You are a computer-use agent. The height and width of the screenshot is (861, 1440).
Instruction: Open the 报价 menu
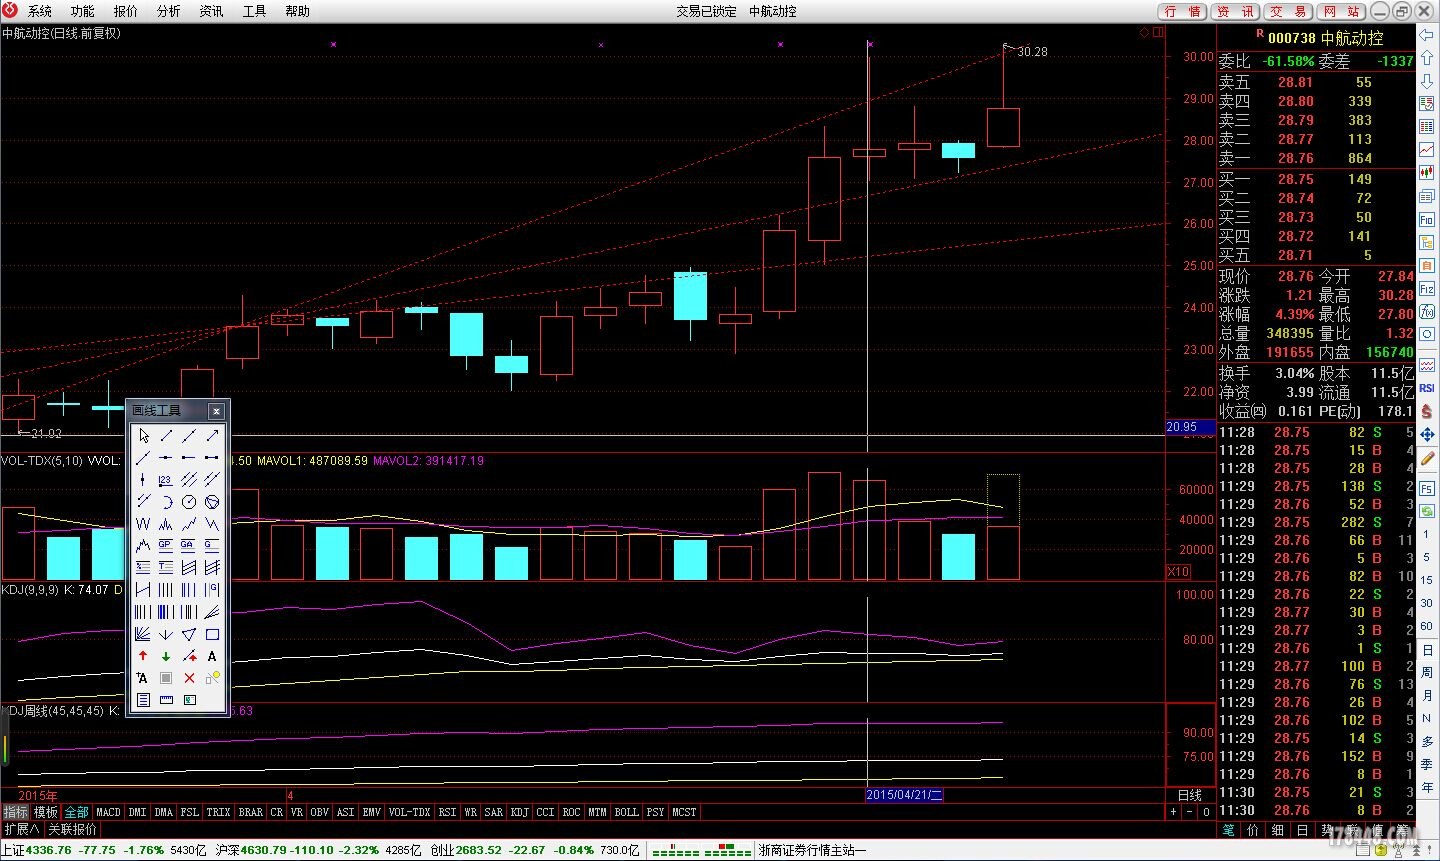tap(126, 11)
